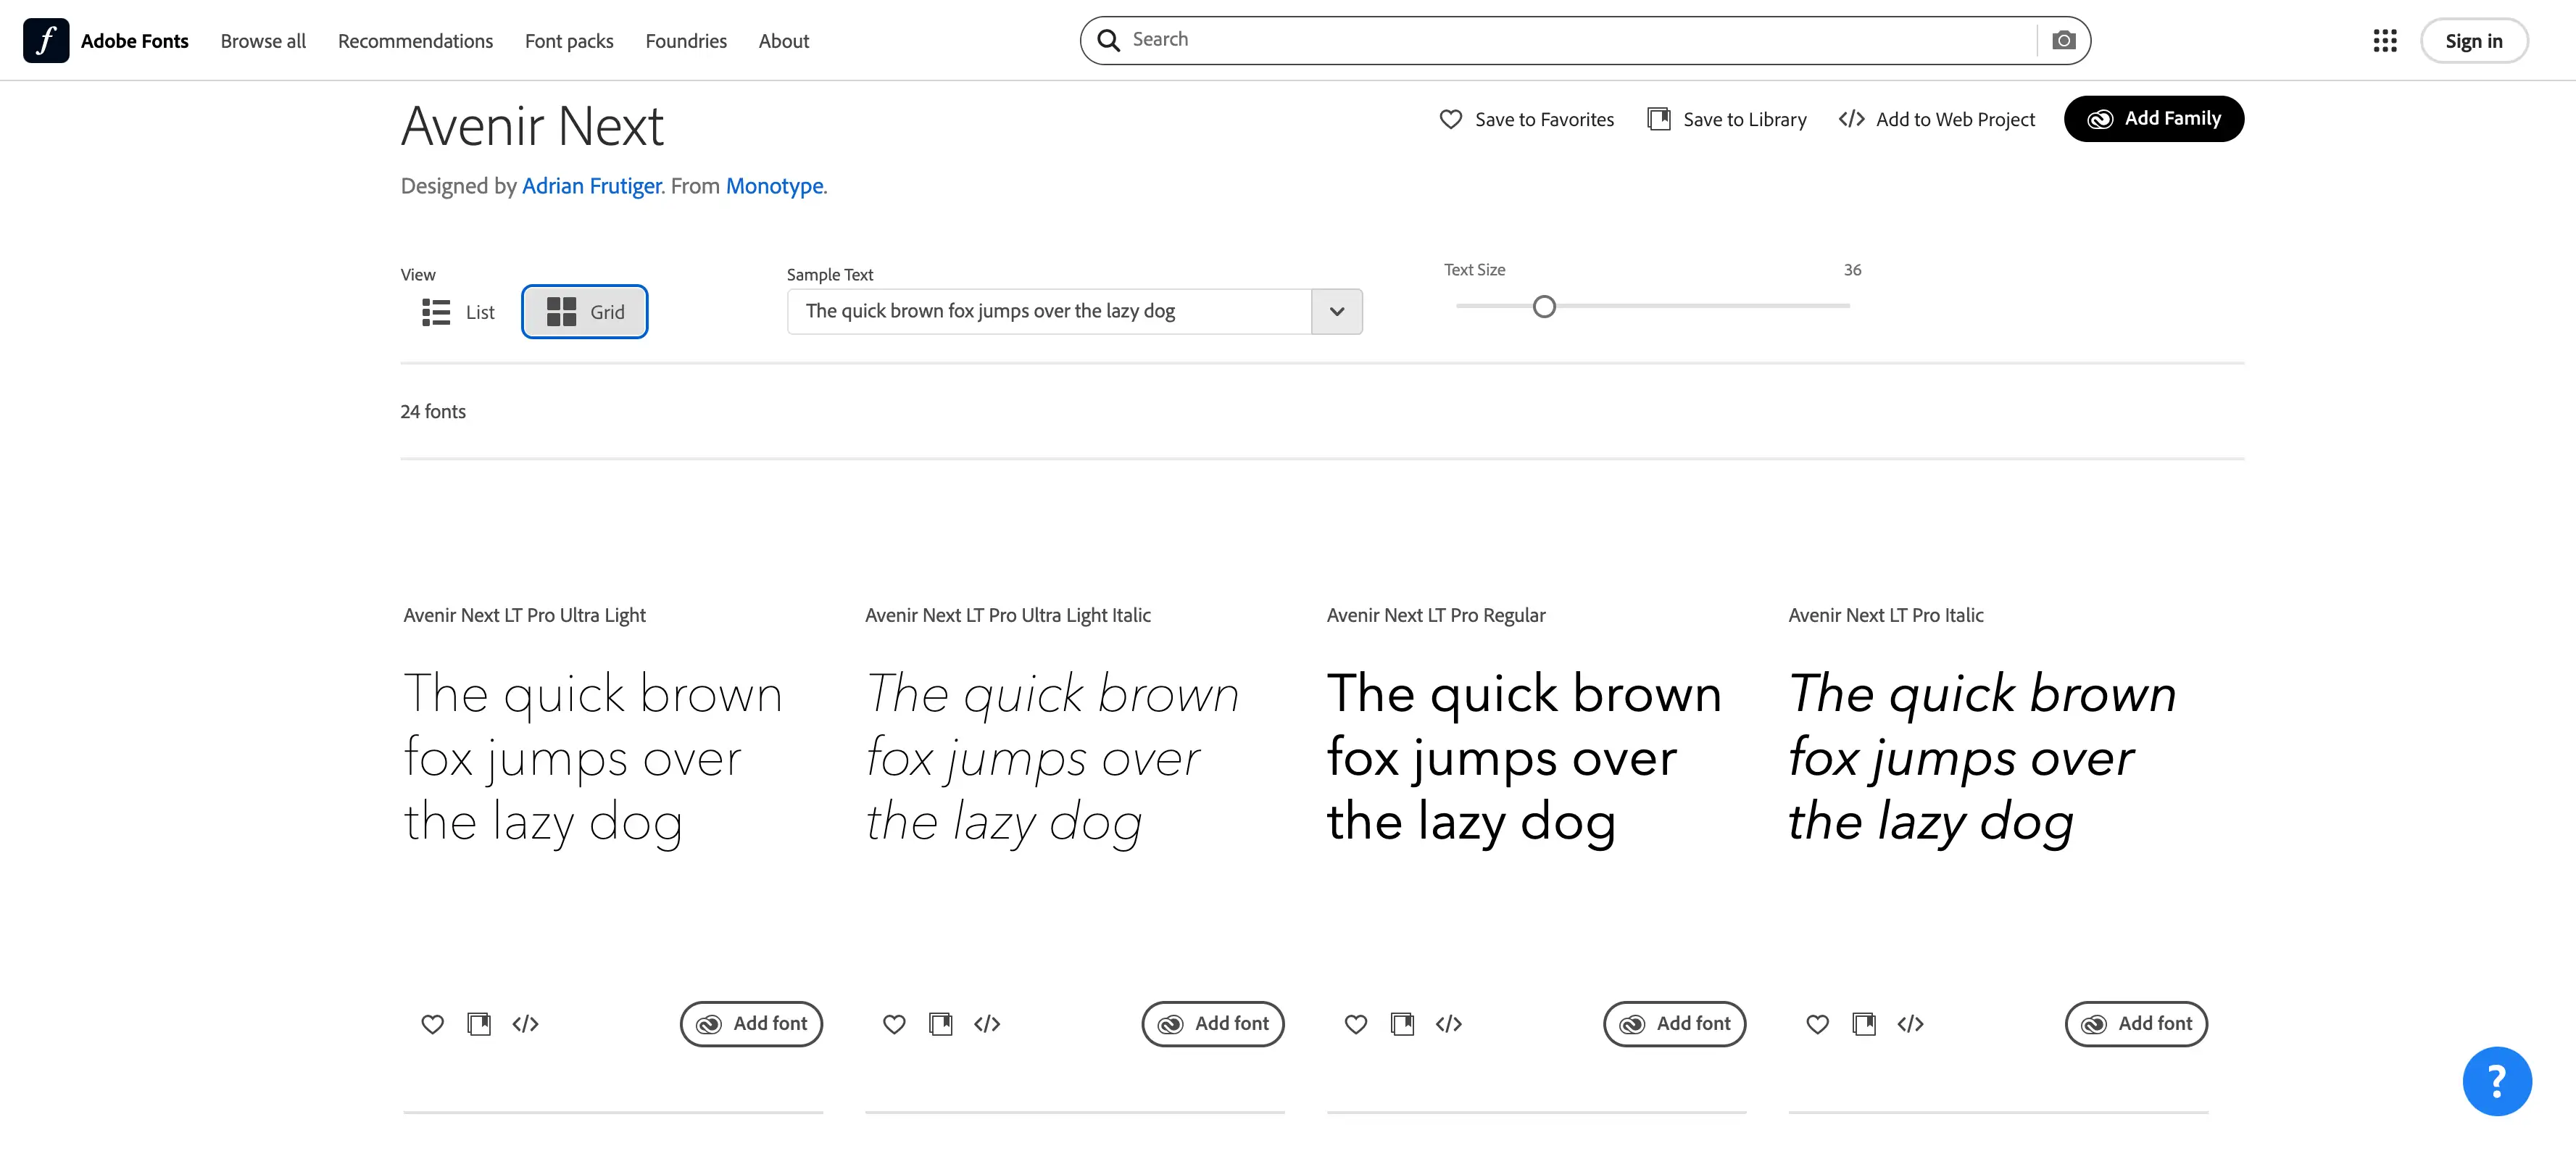Add font for Avenir Next Regular
The image size is (2576, 1151).
tap(1675, 1024)
